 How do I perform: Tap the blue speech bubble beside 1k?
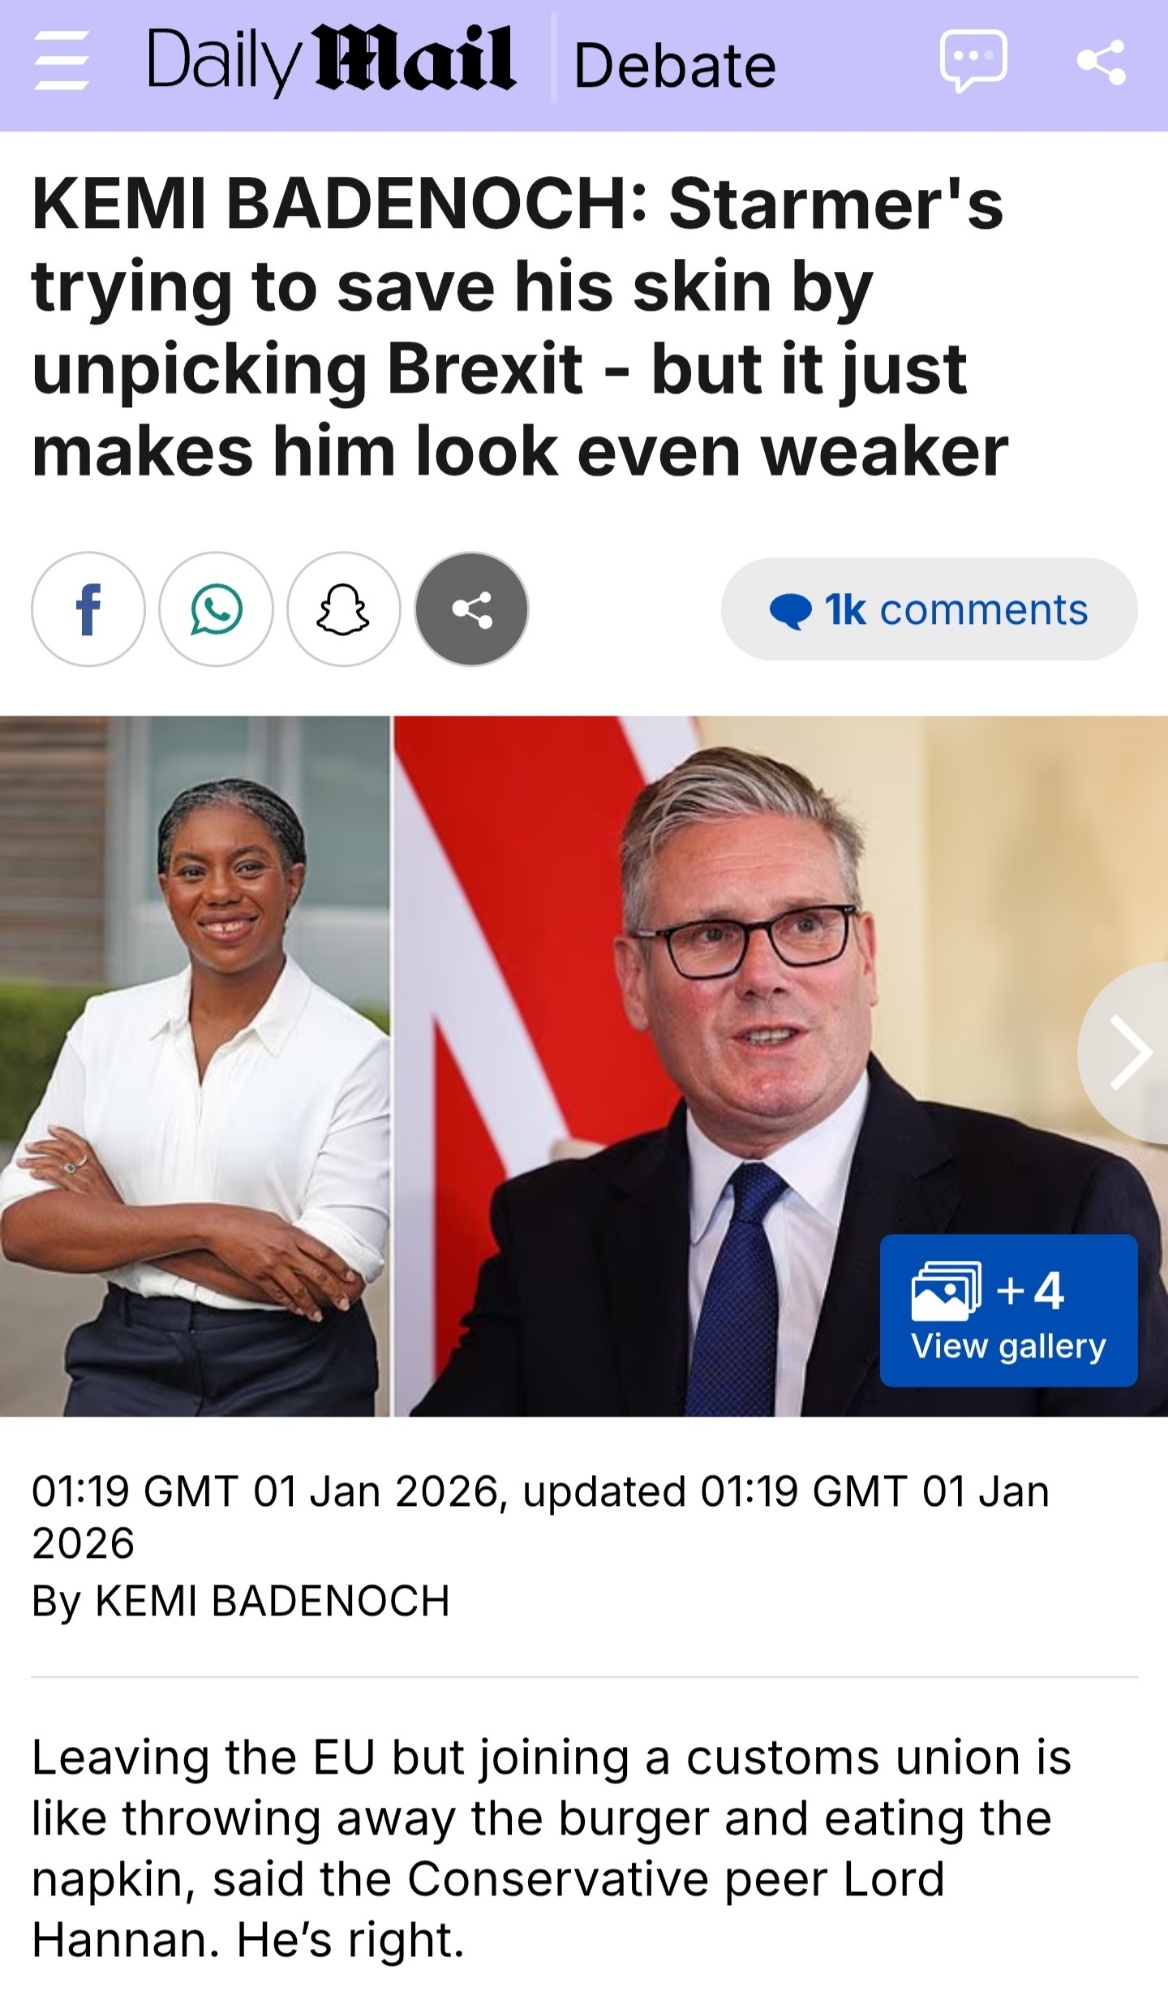pyautogui.click(x=790, y=611)
